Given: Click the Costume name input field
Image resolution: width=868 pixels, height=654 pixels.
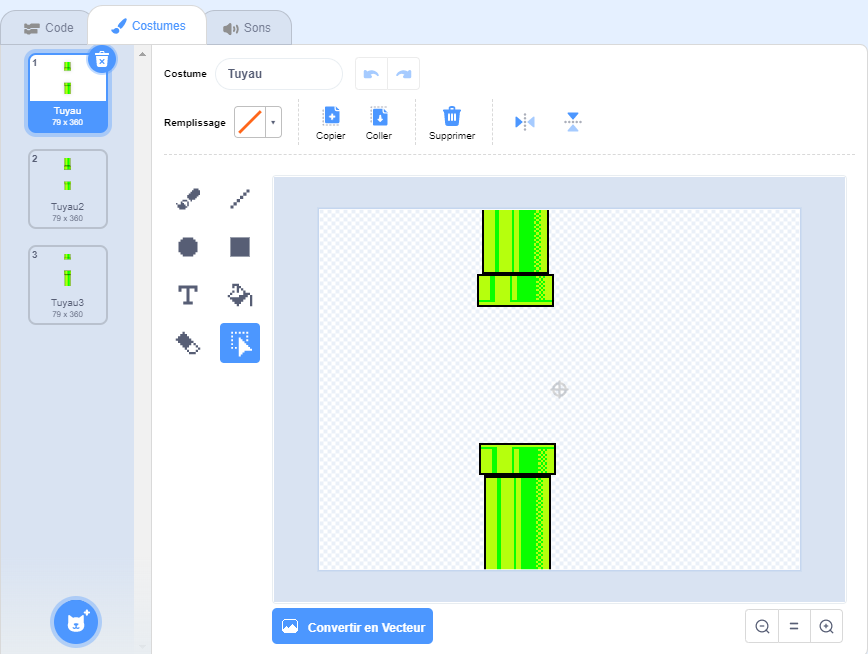Looking at the screenshot, I should click(x=278, y=74).
